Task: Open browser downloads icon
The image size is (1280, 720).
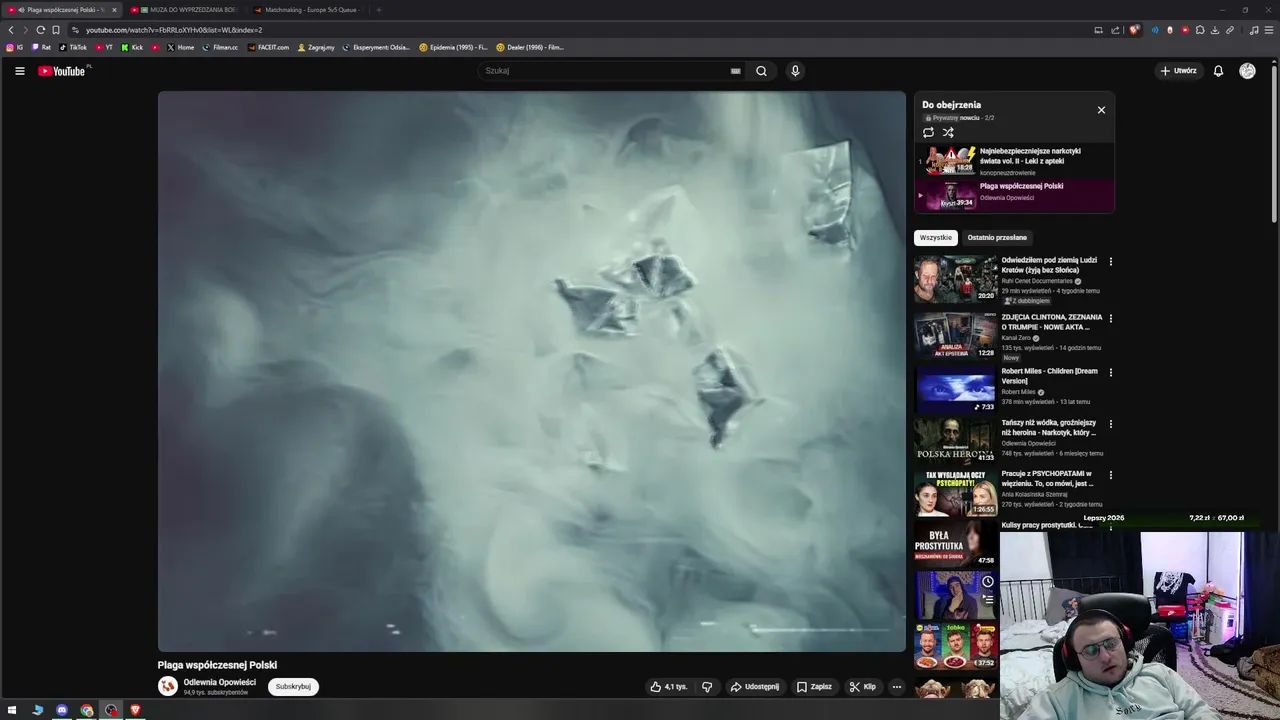Action: 1214,30
